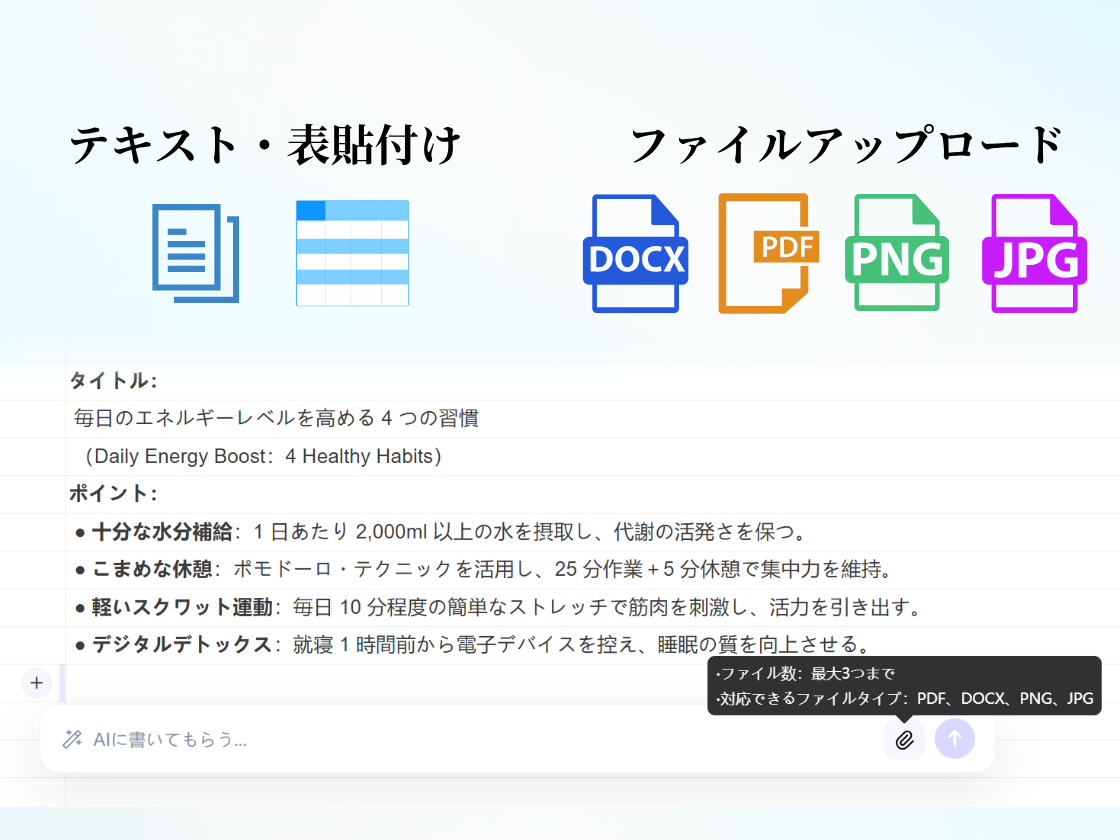Click the text document paste icon
Viewport: 1120px width, 840px height.
(x=193, y=253)
